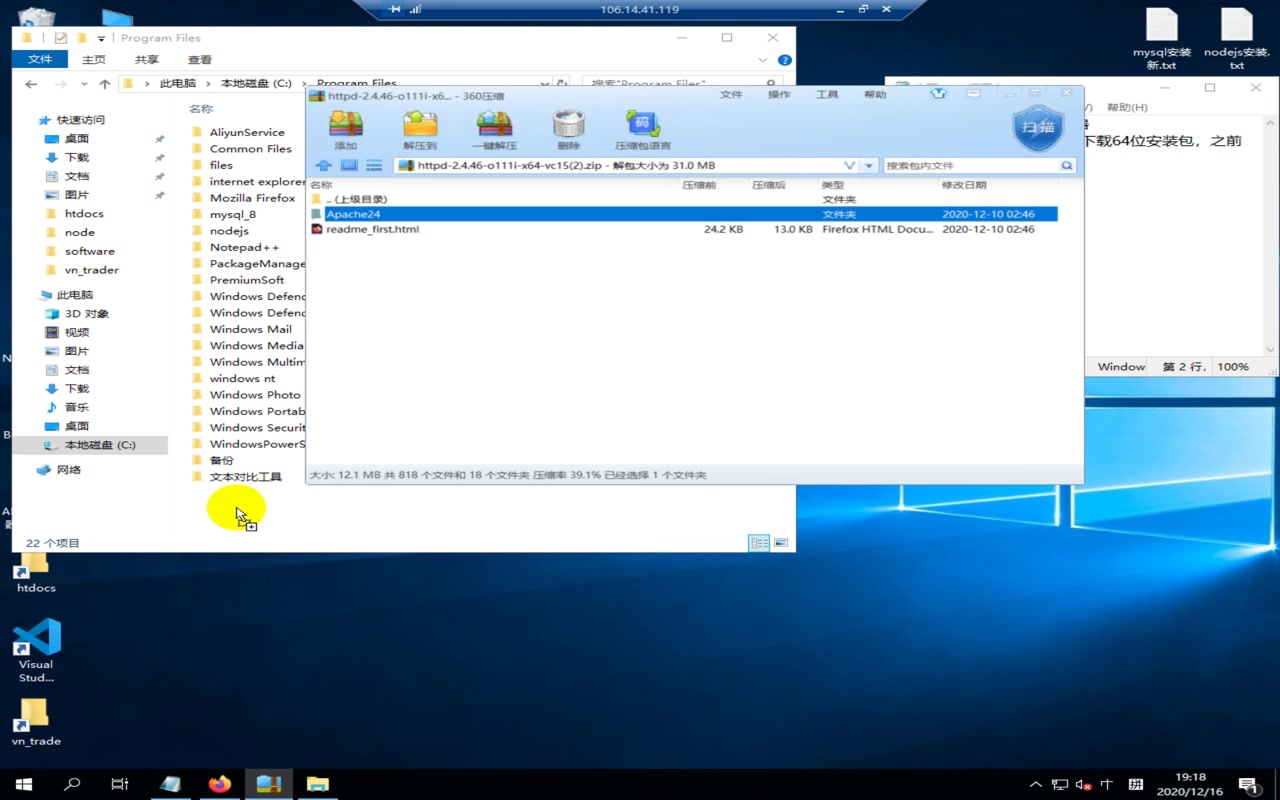Open the vn_trader desktop shortcut
The width and height of the screenshot is (1280, 800).
tap(36, 722)
